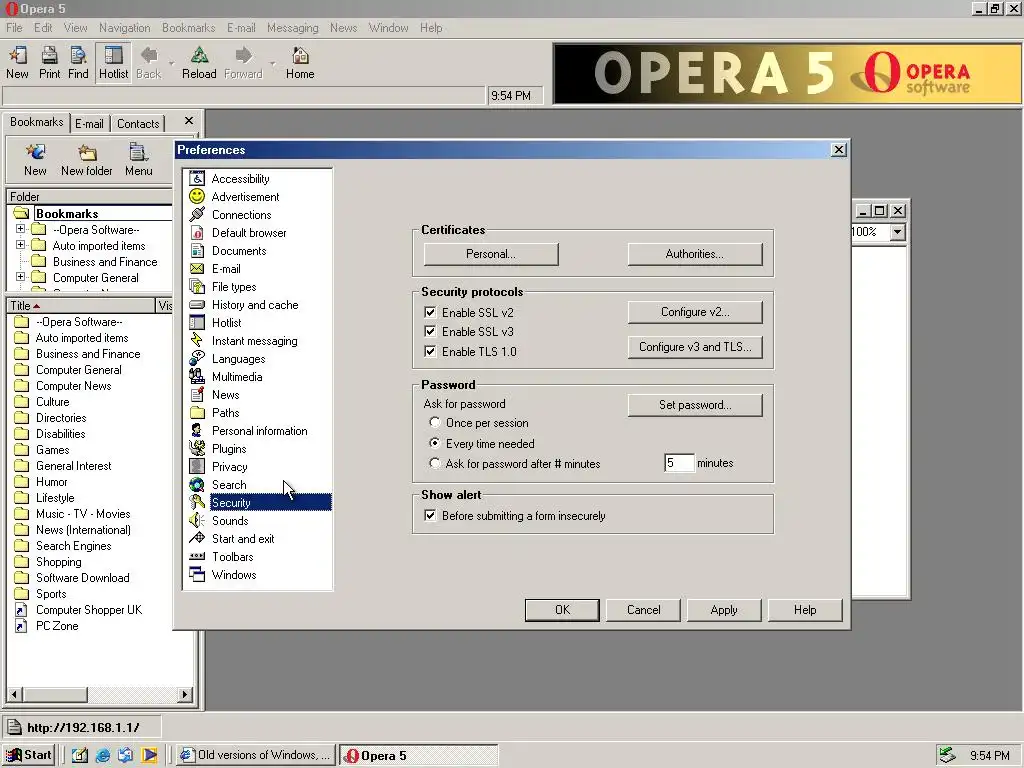Select Toolbars preferences category
This screenshot has width=1024, height=768.
tap(232, 556)
